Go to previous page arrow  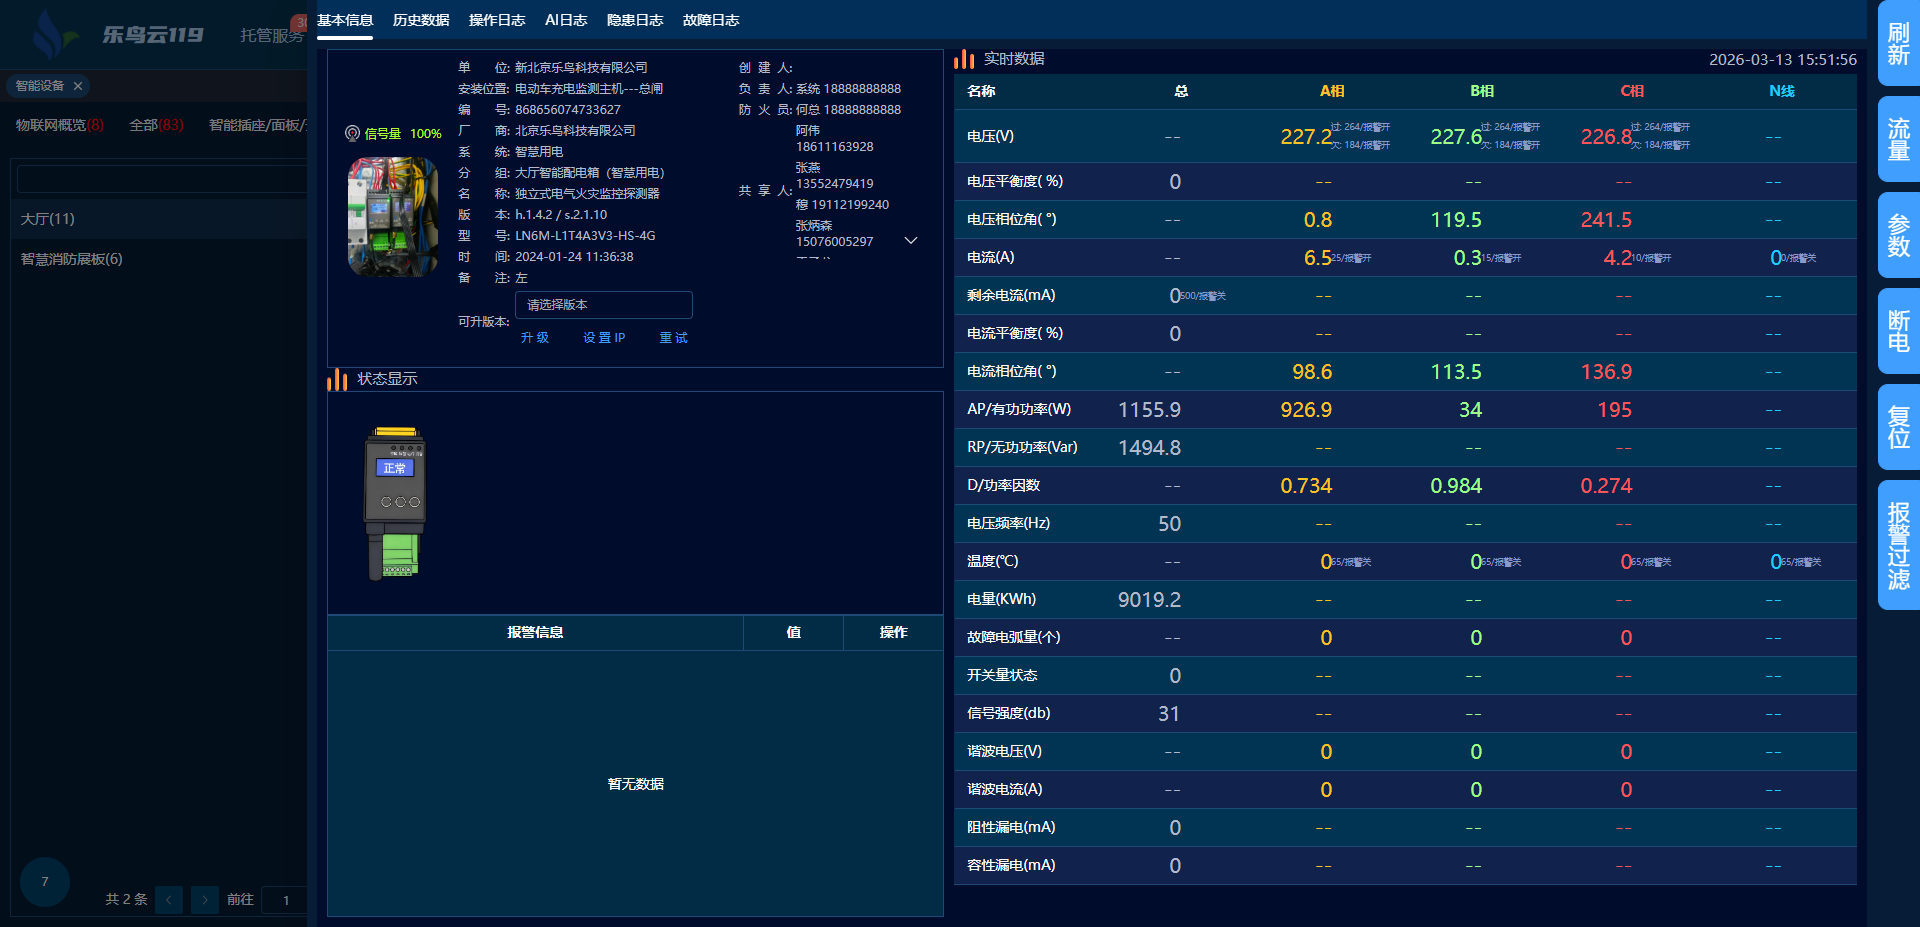coord(169,900)
